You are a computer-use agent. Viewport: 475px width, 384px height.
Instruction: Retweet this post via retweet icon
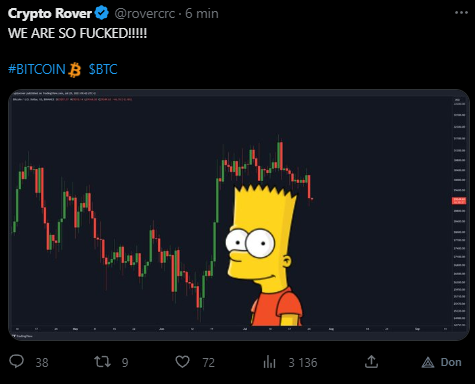pyautogui.click(x=102, y=362)
